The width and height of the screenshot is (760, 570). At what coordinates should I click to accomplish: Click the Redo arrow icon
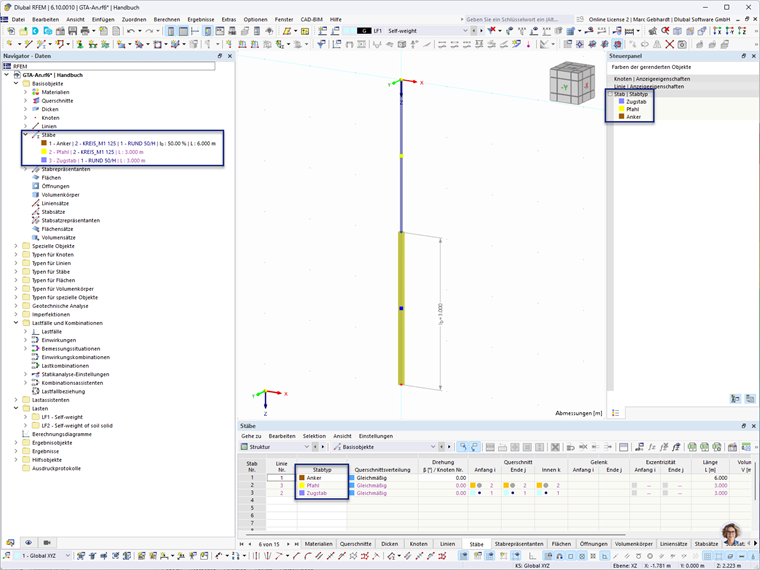tap(149, 31)
